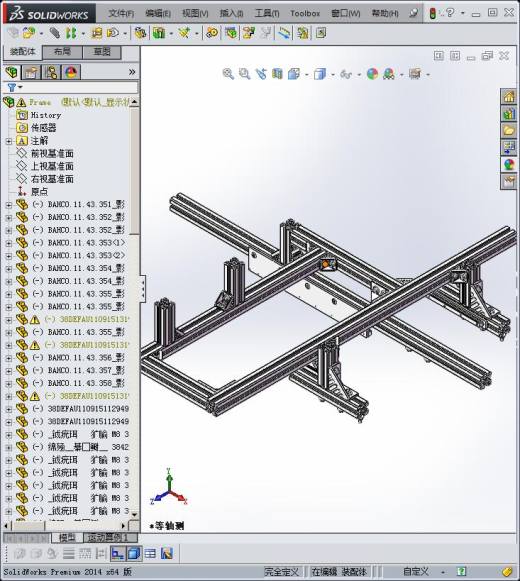Viewport: 520px width, 581px height.
Task: Open Edit Appearance color sphere
Action: coord(372,74)
